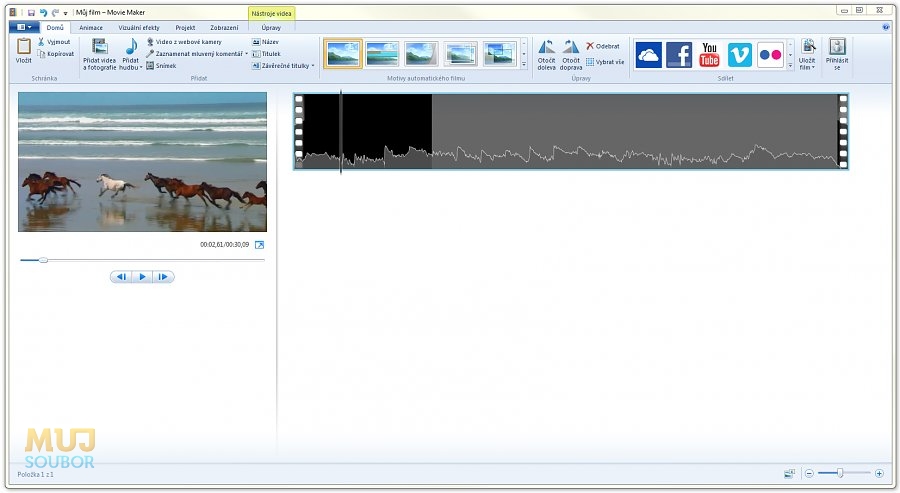Change thumbnail size icon in status bar
Viewport: 900px width, 493px height.
tap(790, 473)
